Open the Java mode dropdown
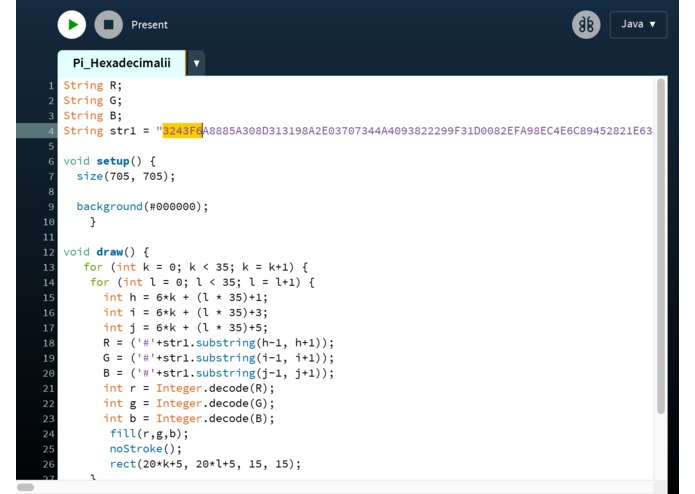The height and width of the screenshot is (494, 695). [638, 24]
